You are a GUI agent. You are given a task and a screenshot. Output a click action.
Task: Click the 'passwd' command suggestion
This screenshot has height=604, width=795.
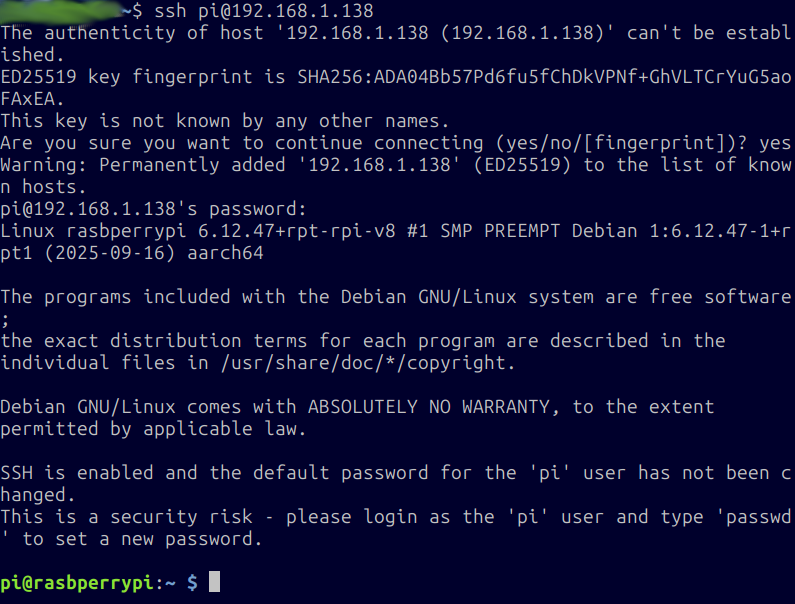click(759, 516)
